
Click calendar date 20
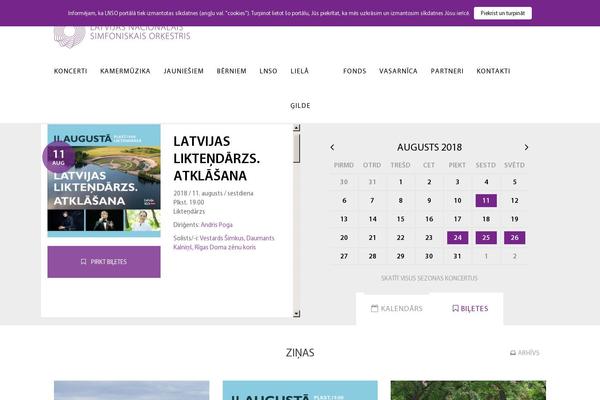[344, 238]
